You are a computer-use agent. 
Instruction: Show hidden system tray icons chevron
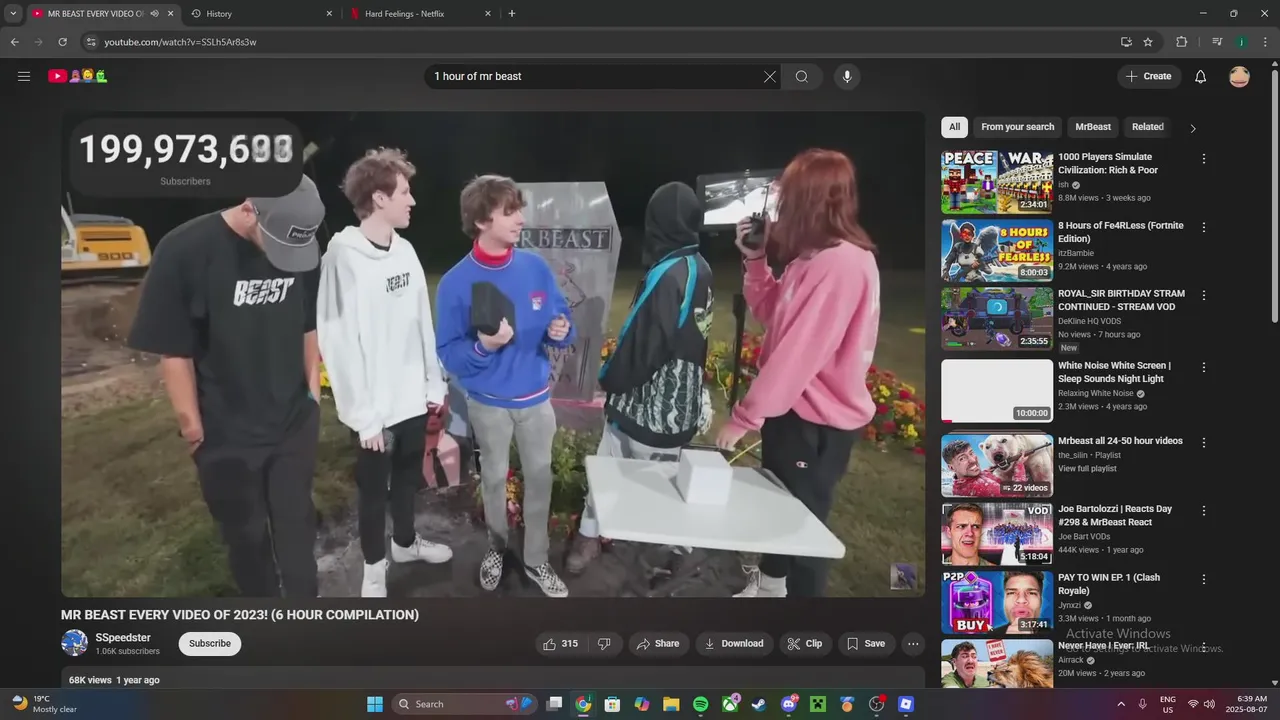coord(1122,704)
